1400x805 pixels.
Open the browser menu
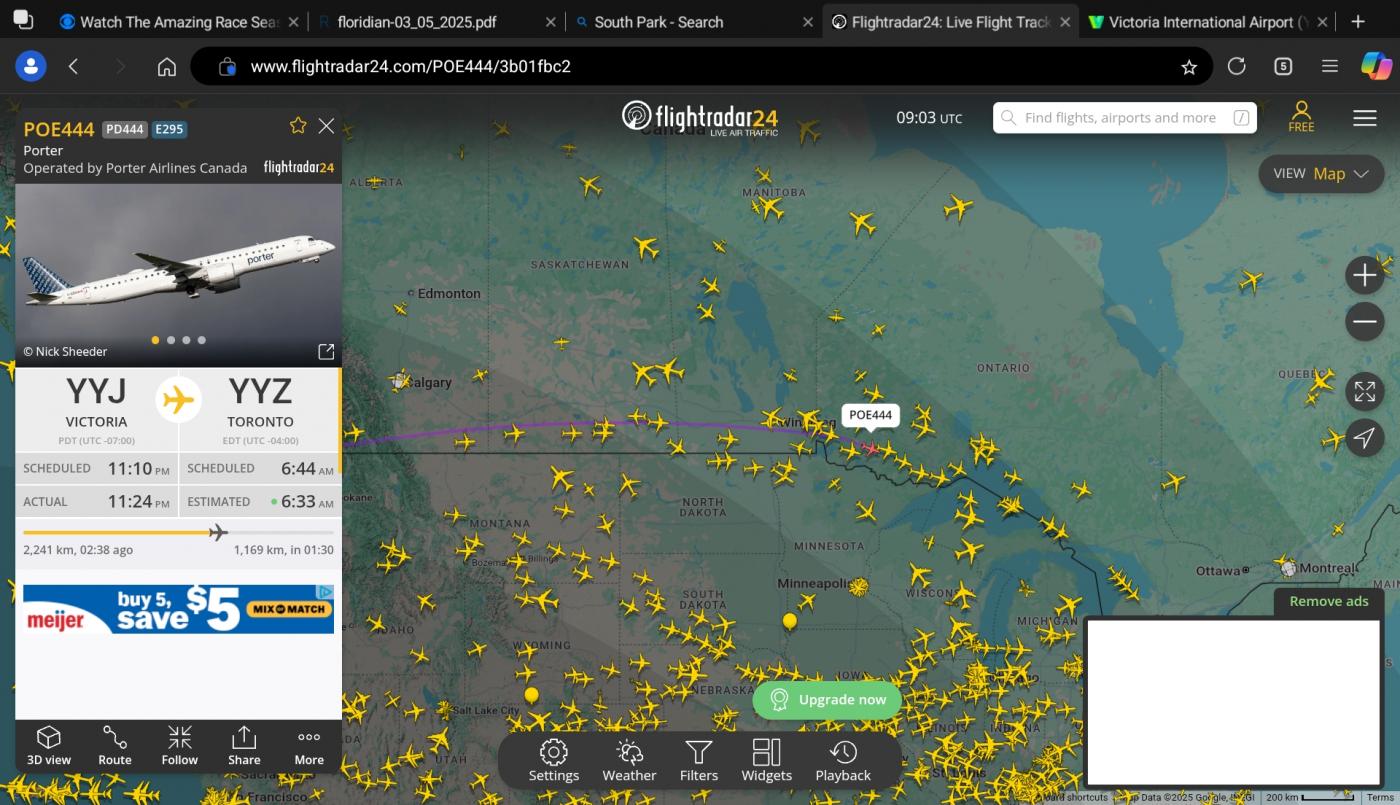pos(1330,66)
